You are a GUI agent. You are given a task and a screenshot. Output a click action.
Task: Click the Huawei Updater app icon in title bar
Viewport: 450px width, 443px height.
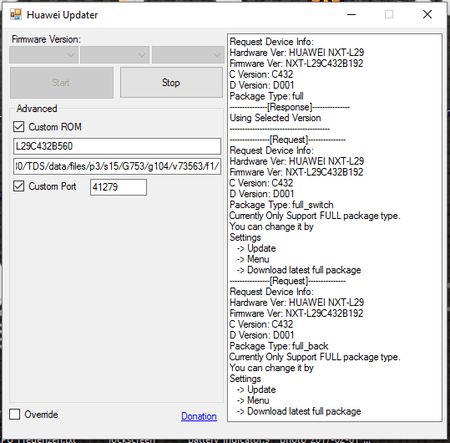[x=16, y=14]
